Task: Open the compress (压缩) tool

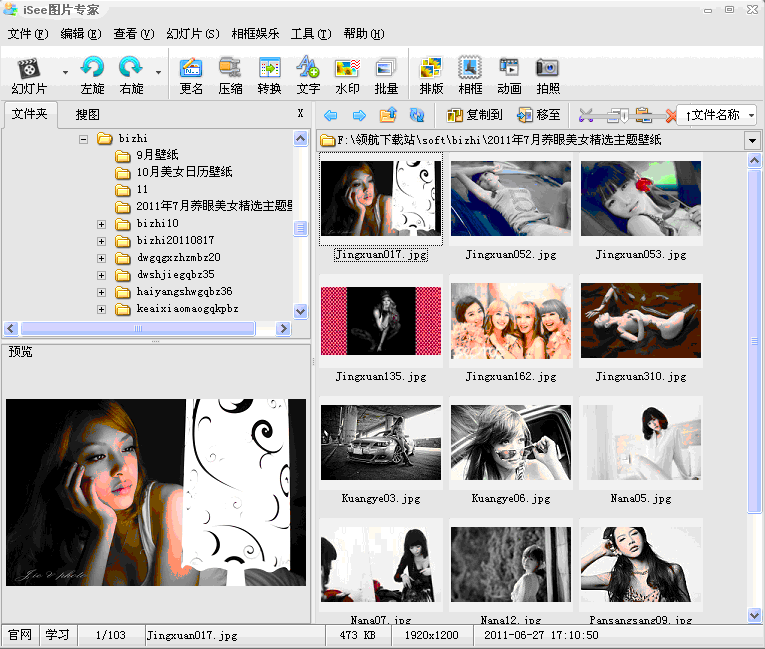Action: click(x=230, y=76)
